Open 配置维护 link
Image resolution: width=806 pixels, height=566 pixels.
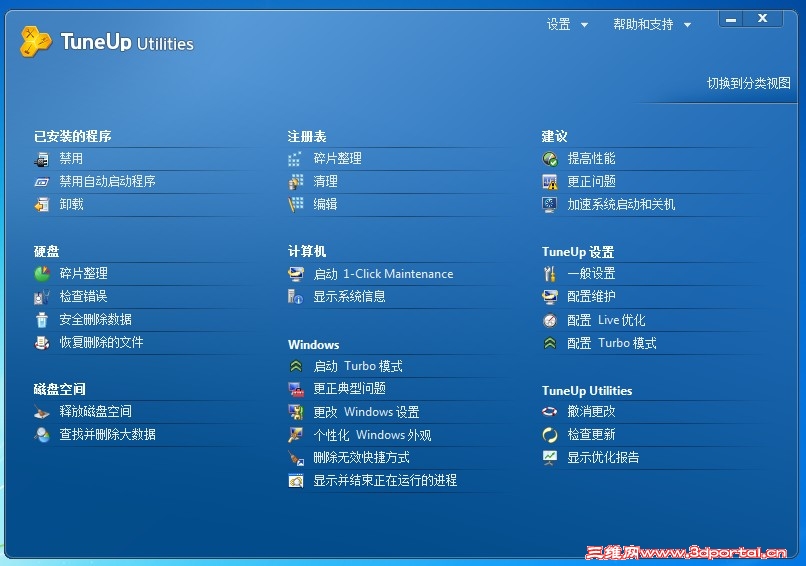coord(591,297)
